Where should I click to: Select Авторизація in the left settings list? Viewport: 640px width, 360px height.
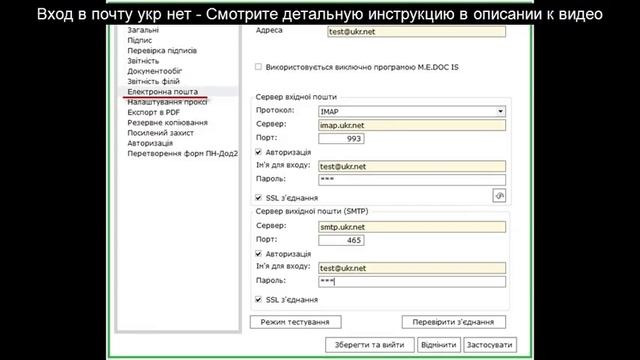click(x=150, y=143)
